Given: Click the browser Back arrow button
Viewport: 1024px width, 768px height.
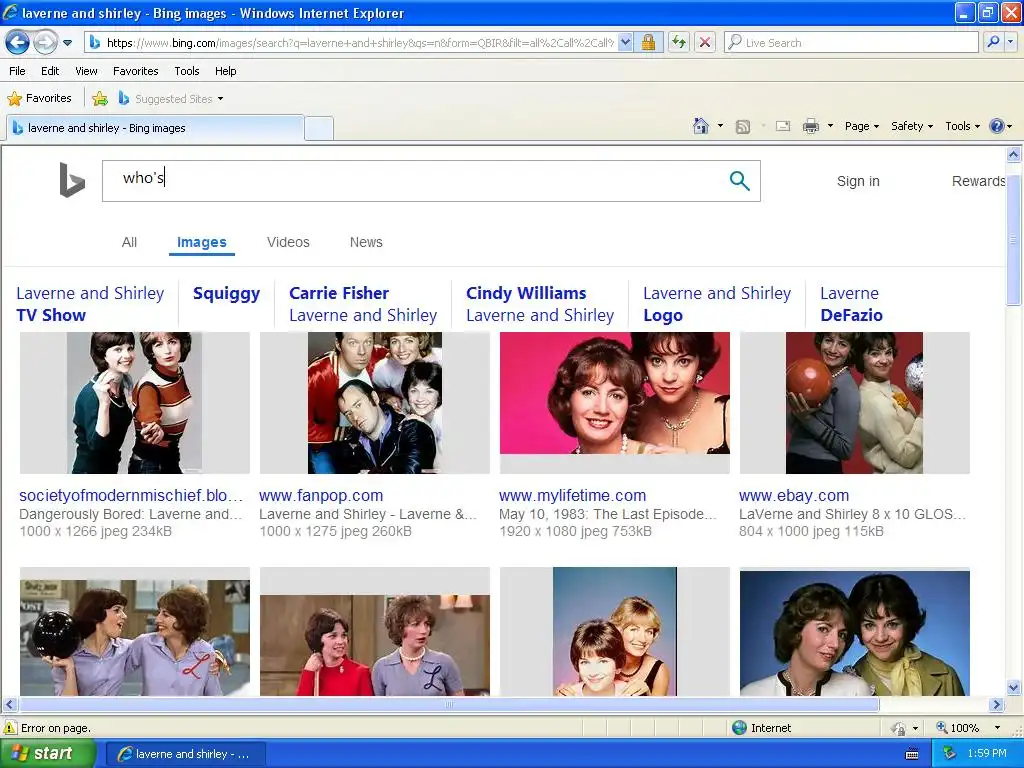Looking at the screenshot, I should point(18,43).
